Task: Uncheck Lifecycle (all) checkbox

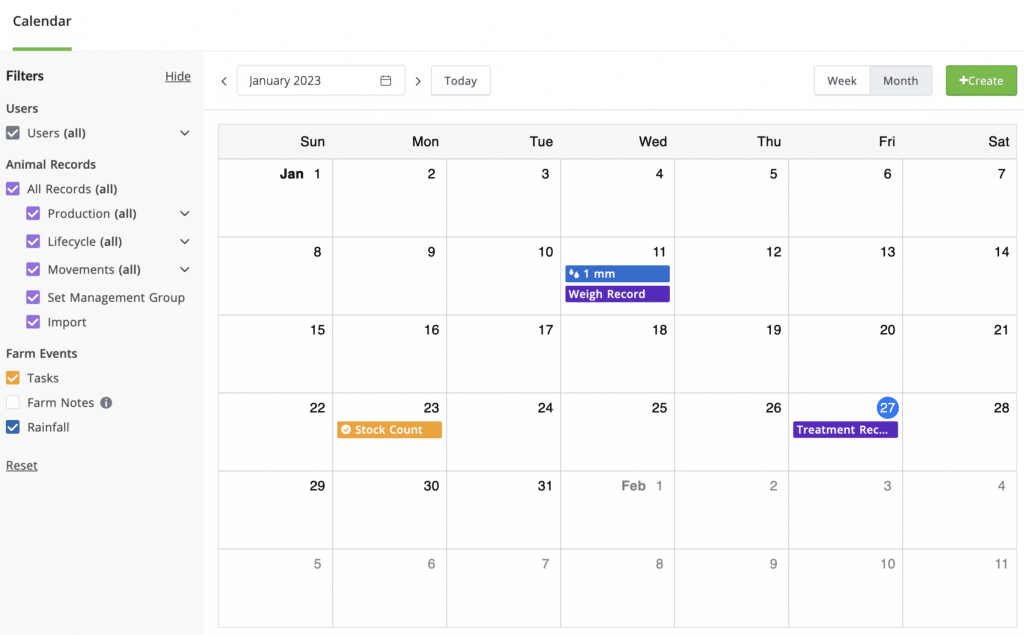Action: point(33,241)
